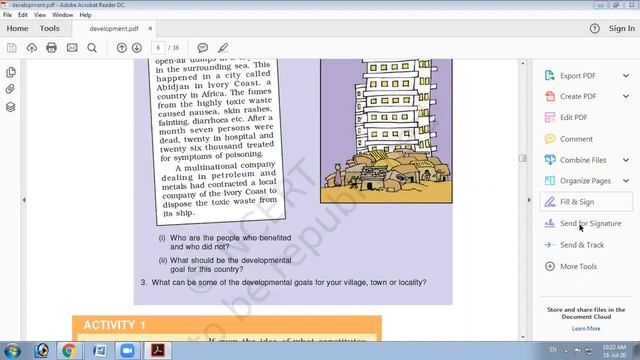
Task: Click the Save file icon in toolbar
Action: pos(11,48)
